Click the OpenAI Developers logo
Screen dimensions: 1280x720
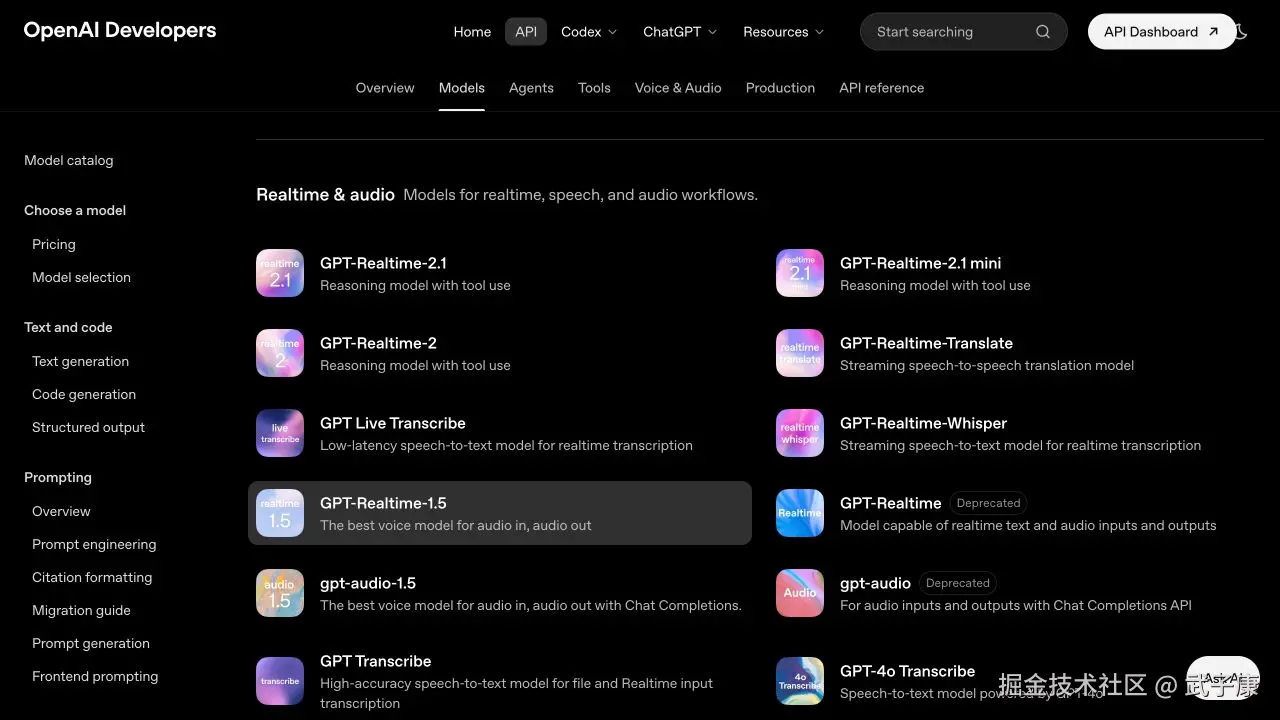tap(120, 31)
